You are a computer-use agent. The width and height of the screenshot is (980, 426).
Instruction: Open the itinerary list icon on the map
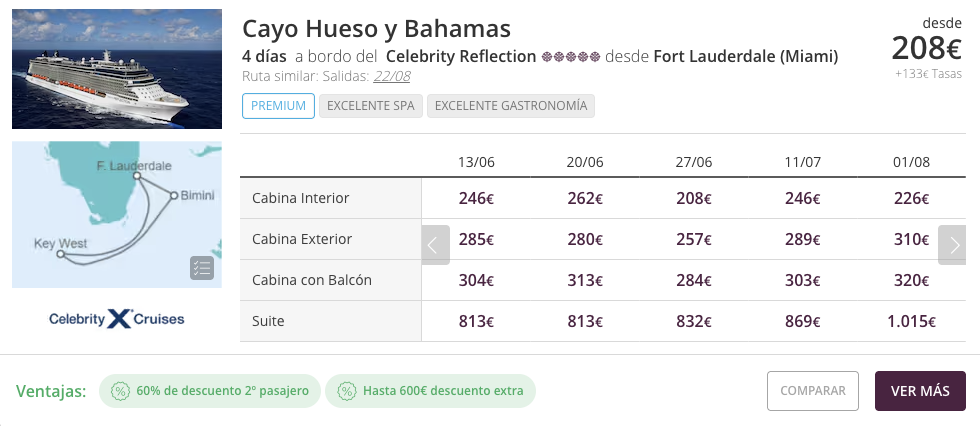[x=202, y=268]
